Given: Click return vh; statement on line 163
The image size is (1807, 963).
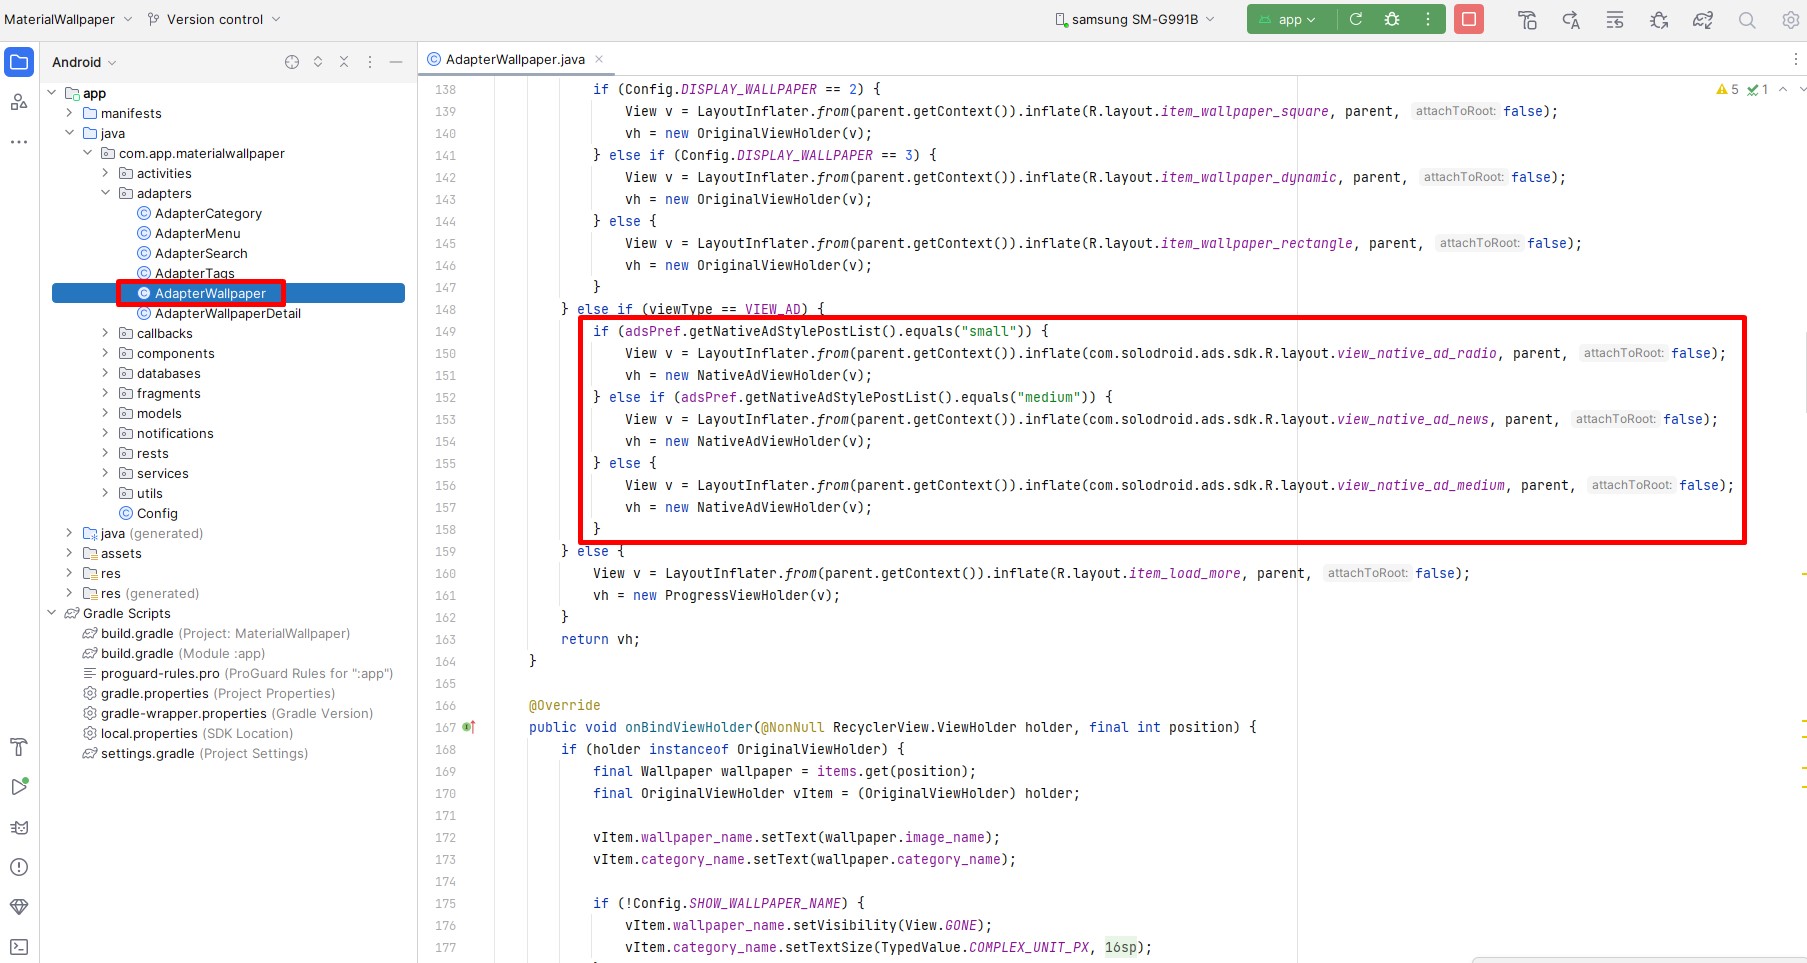Looking at the screenshot, I should pyautogui.click(x=600, y=639).
